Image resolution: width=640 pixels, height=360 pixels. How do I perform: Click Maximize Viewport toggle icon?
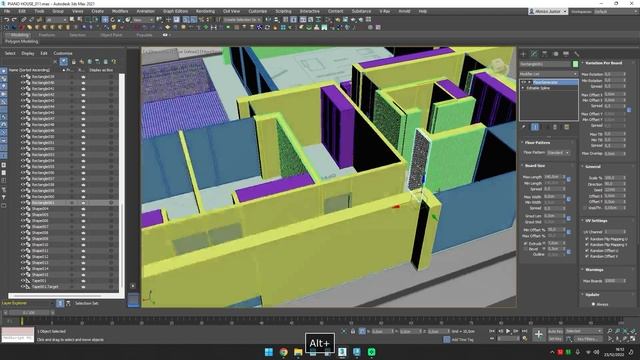633,339
